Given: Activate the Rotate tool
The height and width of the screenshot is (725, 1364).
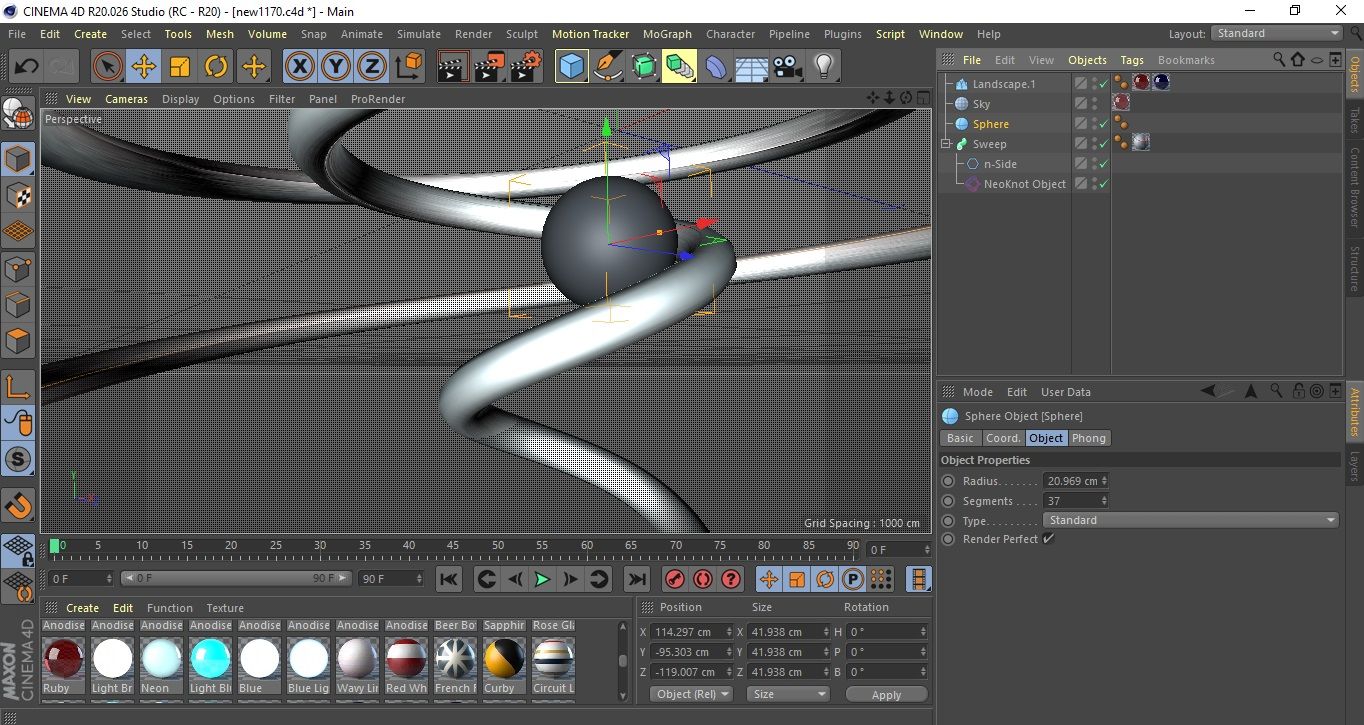Looking at the screenshot, I should click(x=216, y=67).
